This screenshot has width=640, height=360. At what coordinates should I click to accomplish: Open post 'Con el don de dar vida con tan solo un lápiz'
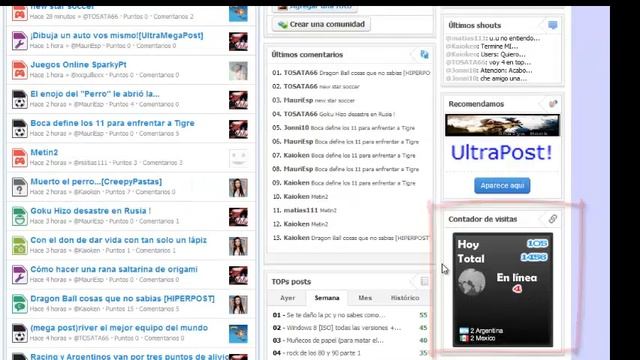[118, 240]
